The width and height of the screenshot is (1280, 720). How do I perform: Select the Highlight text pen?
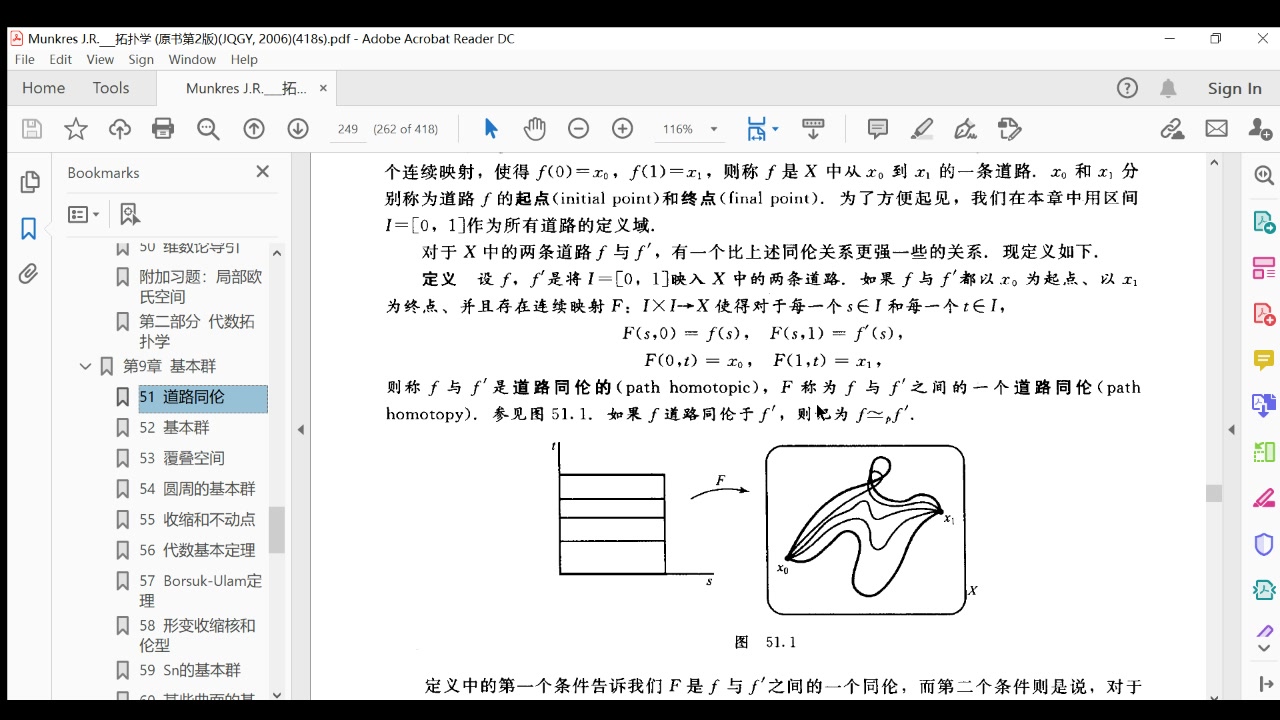(922, 129)
